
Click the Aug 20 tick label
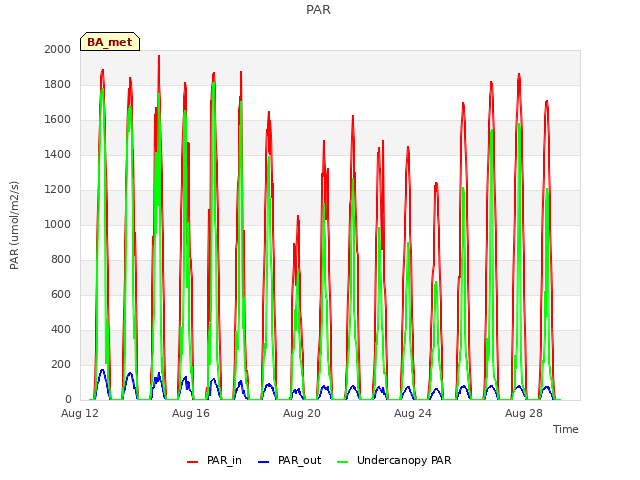pos(302,413)
